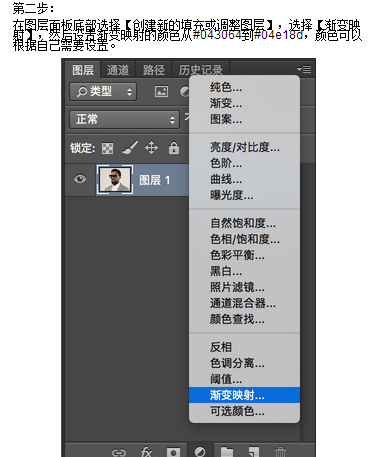Open the layers panel flyout menu
Image resolution: width=374 pixels, height=457 pixels.
click(304, 69)
